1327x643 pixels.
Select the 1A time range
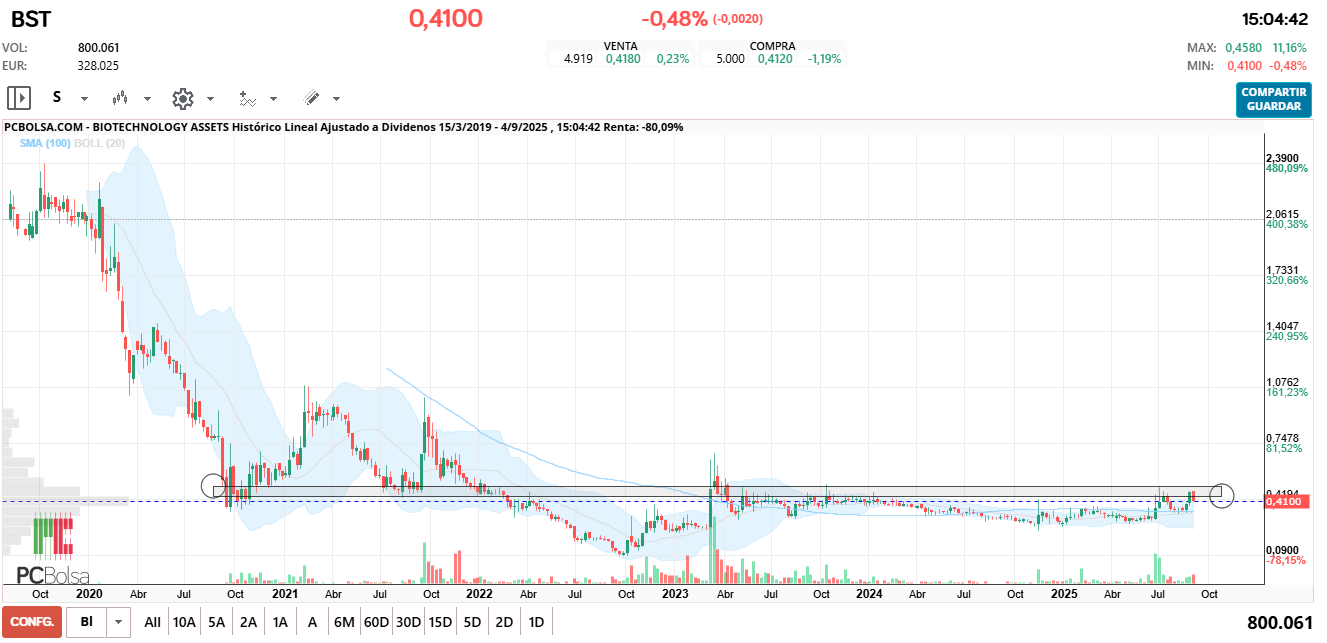[x=280, y=622]
